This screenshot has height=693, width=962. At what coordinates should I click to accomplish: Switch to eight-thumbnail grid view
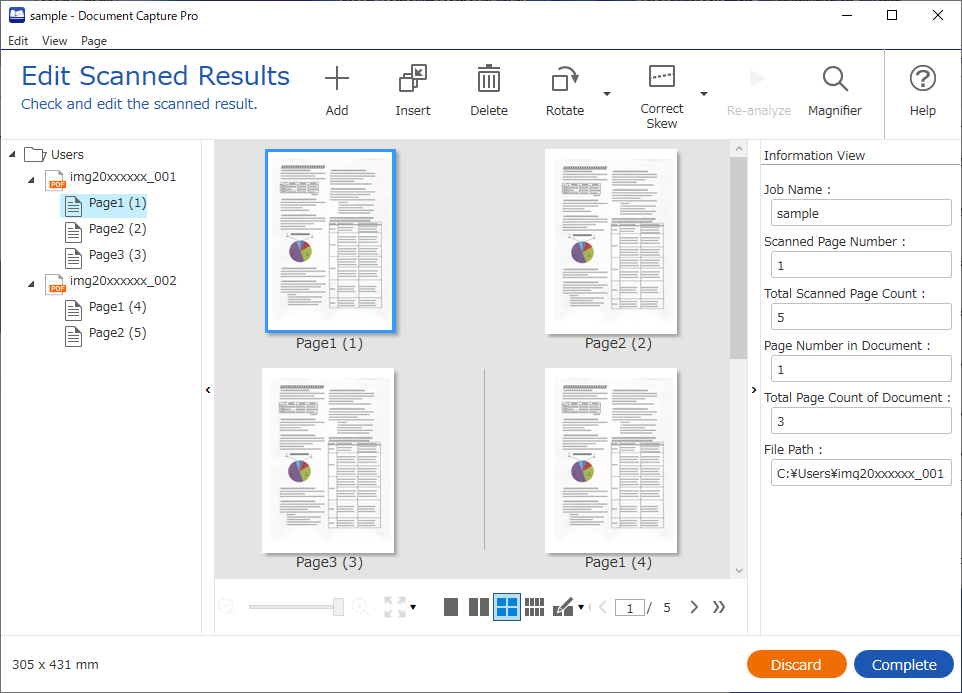[x=534, y=607]
